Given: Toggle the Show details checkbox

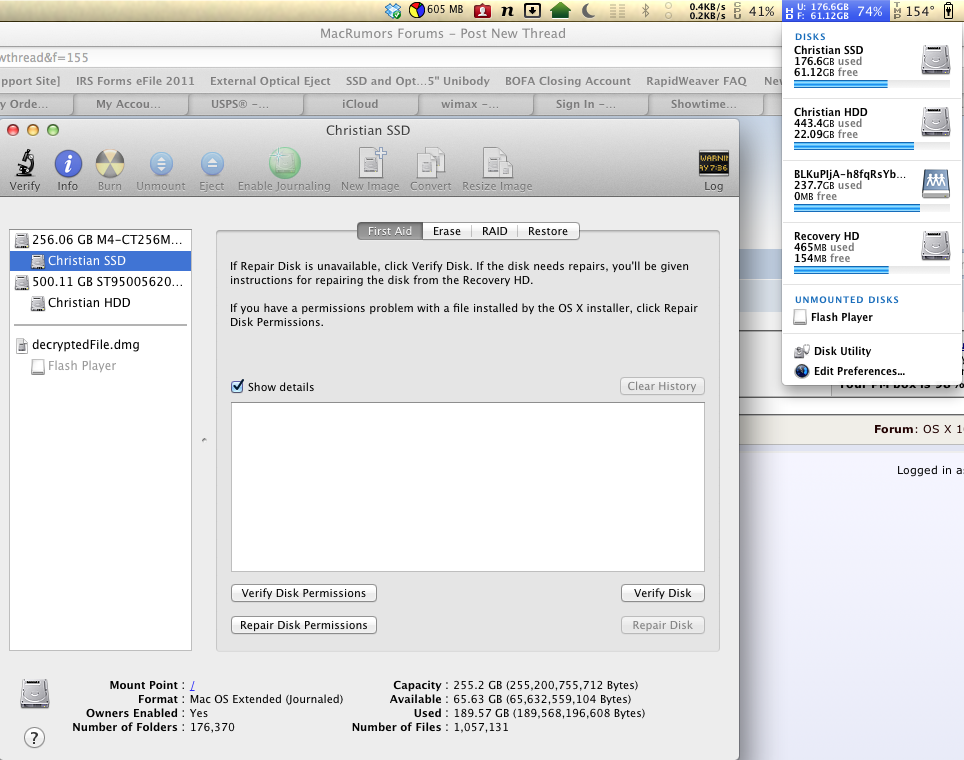Looking at the screenshot, I should (x=237, y=386).
